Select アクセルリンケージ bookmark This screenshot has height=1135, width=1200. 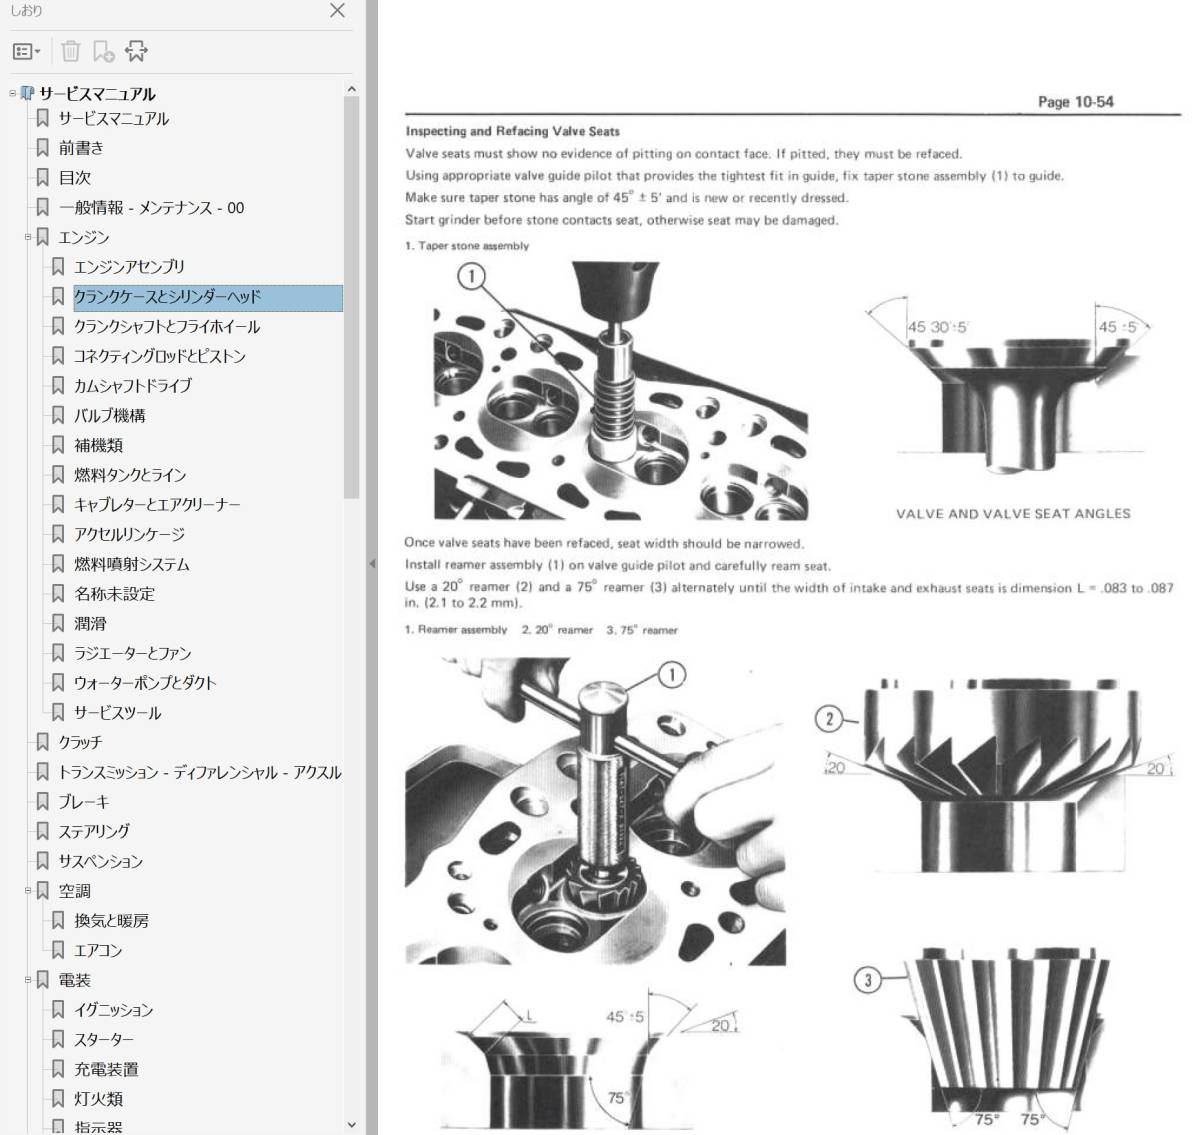(x=129, y=534)
